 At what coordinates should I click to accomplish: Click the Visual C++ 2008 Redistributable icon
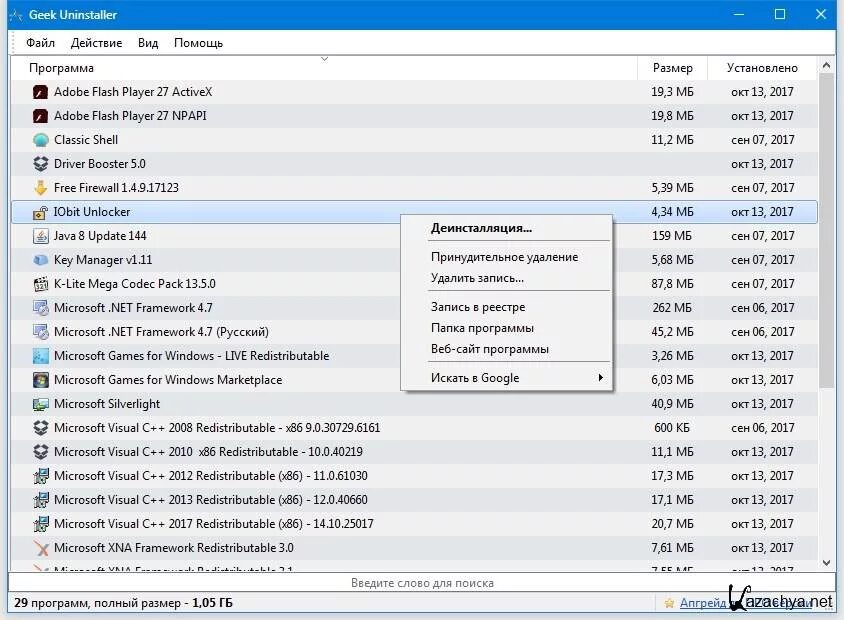(40, 428)
